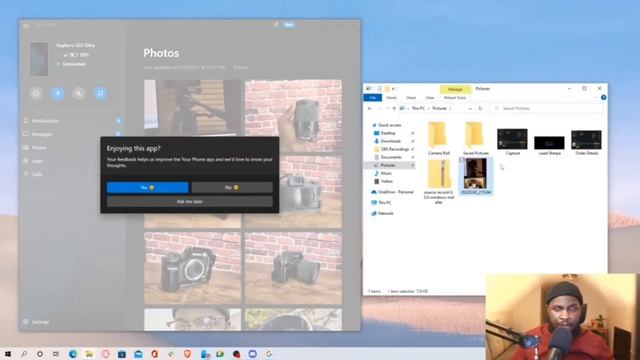Toggle phone volume mute quick action
Viewport: 640px width, 360px height.
tap(79, 93)
